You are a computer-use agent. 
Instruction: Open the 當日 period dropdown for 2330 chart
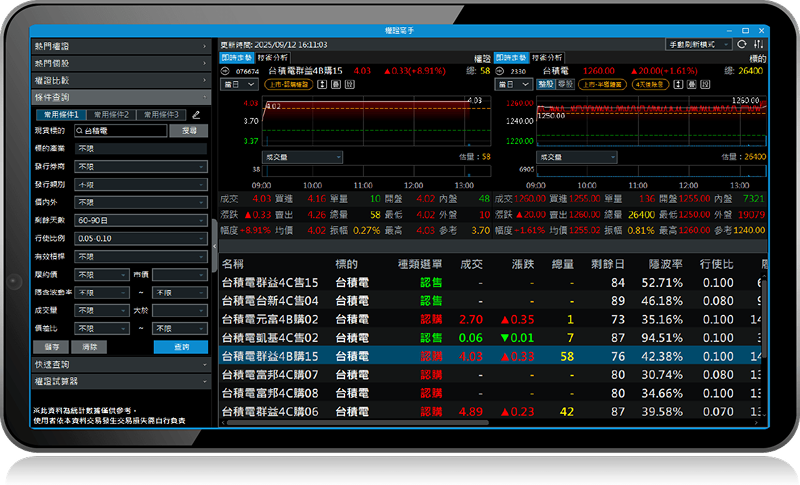click(514, 84)
